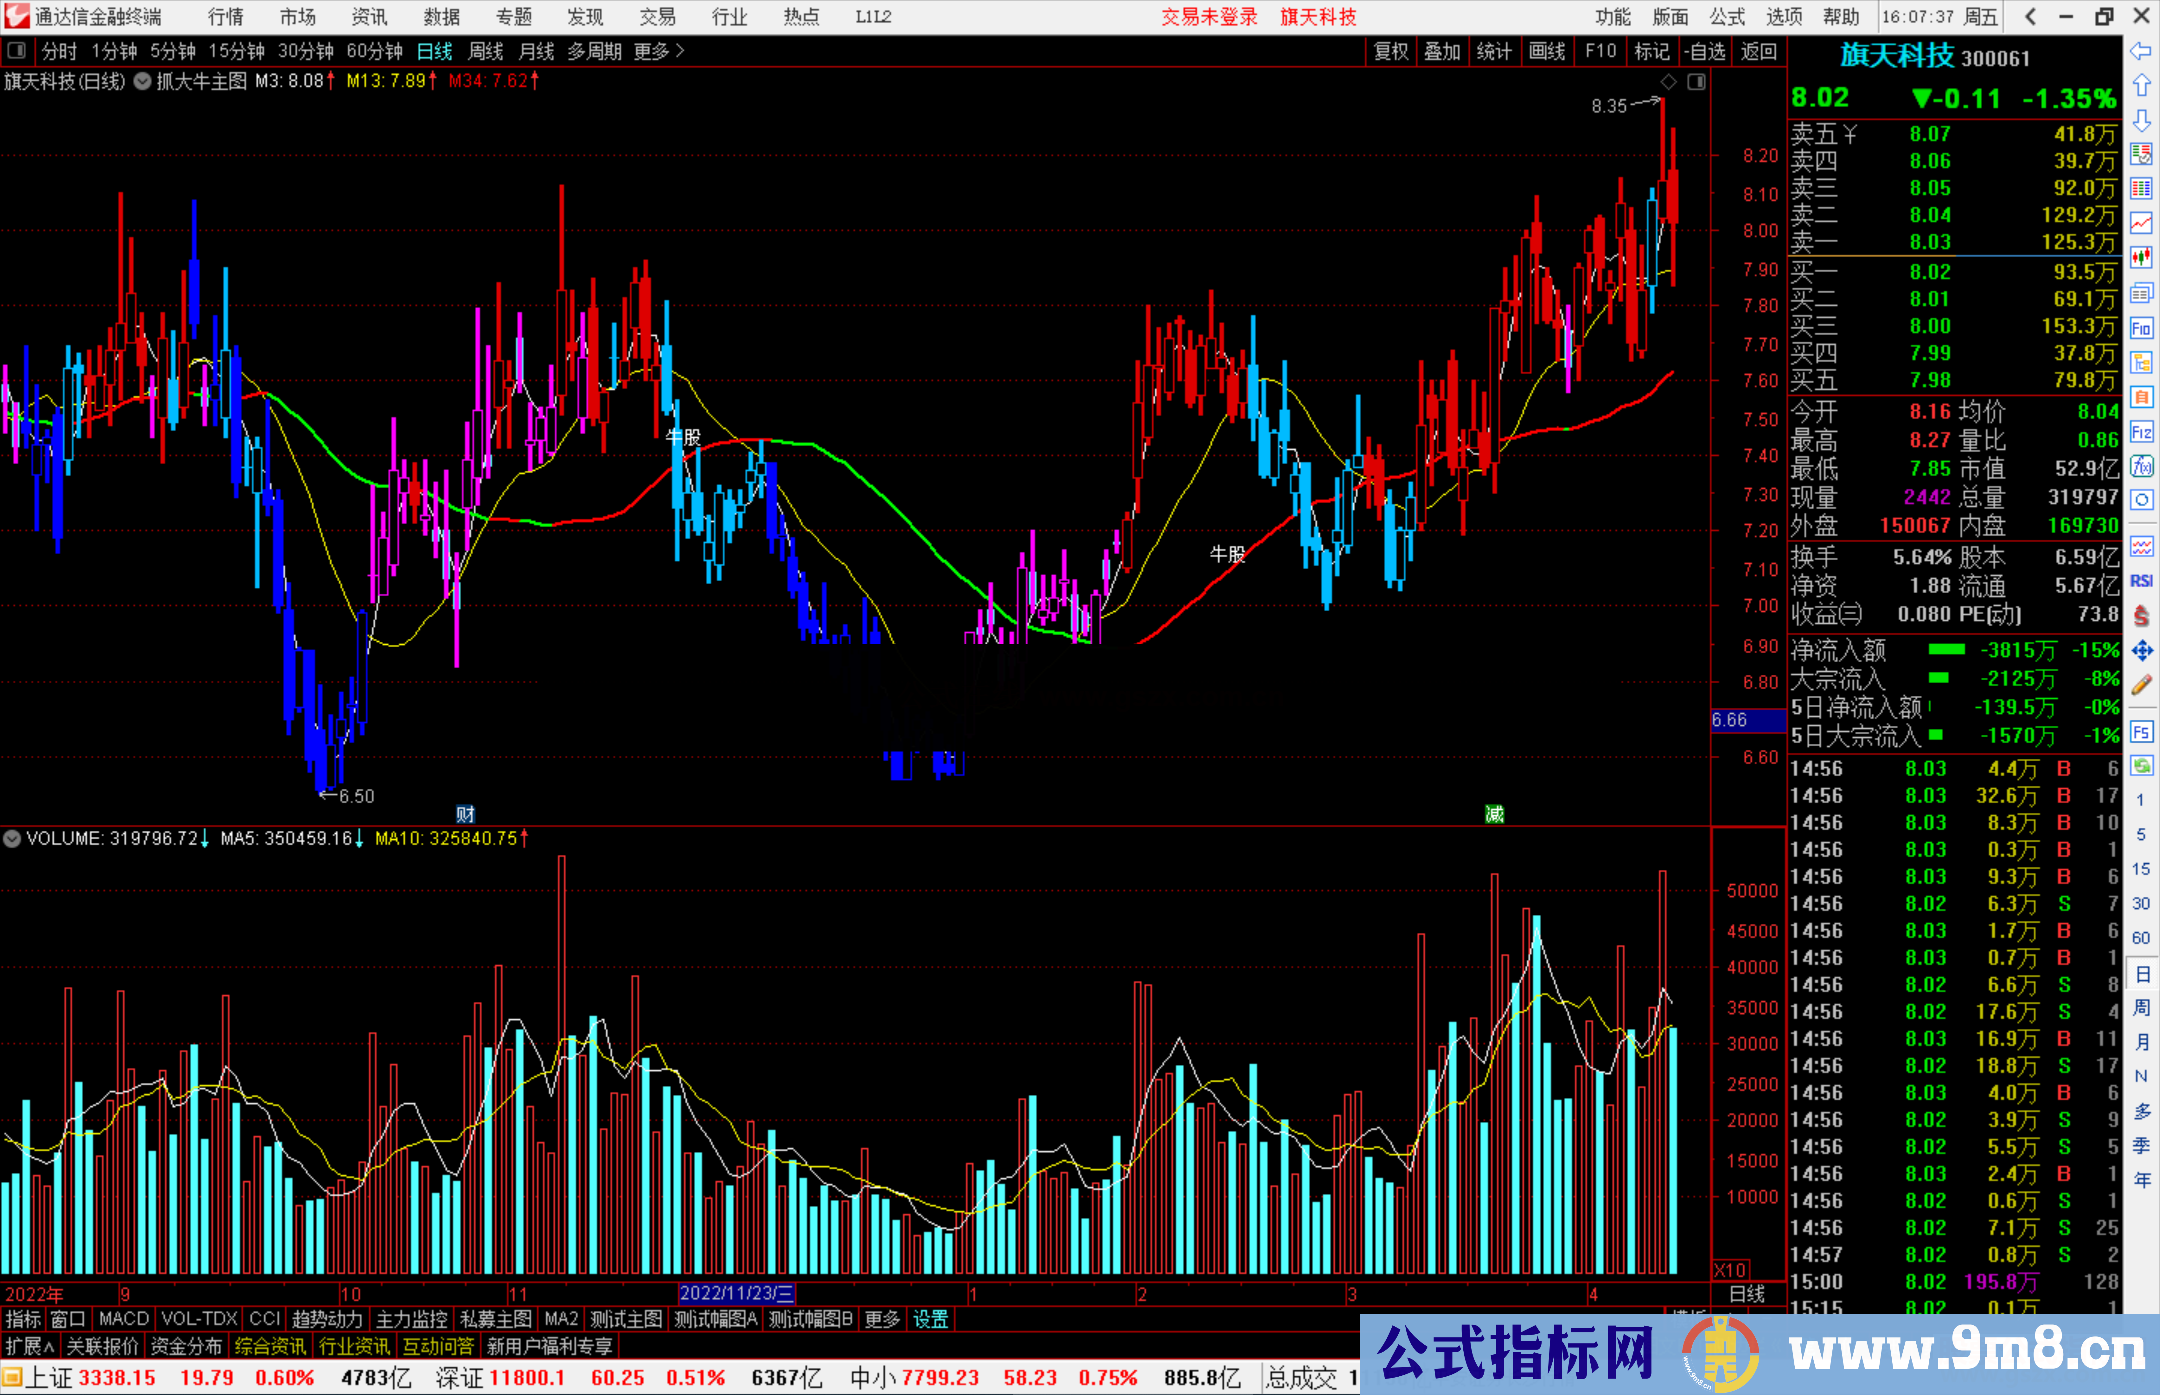Screen dimensions: 2160x1395
Task: Click the 复权 button
Action: (x=1391, y=50)
